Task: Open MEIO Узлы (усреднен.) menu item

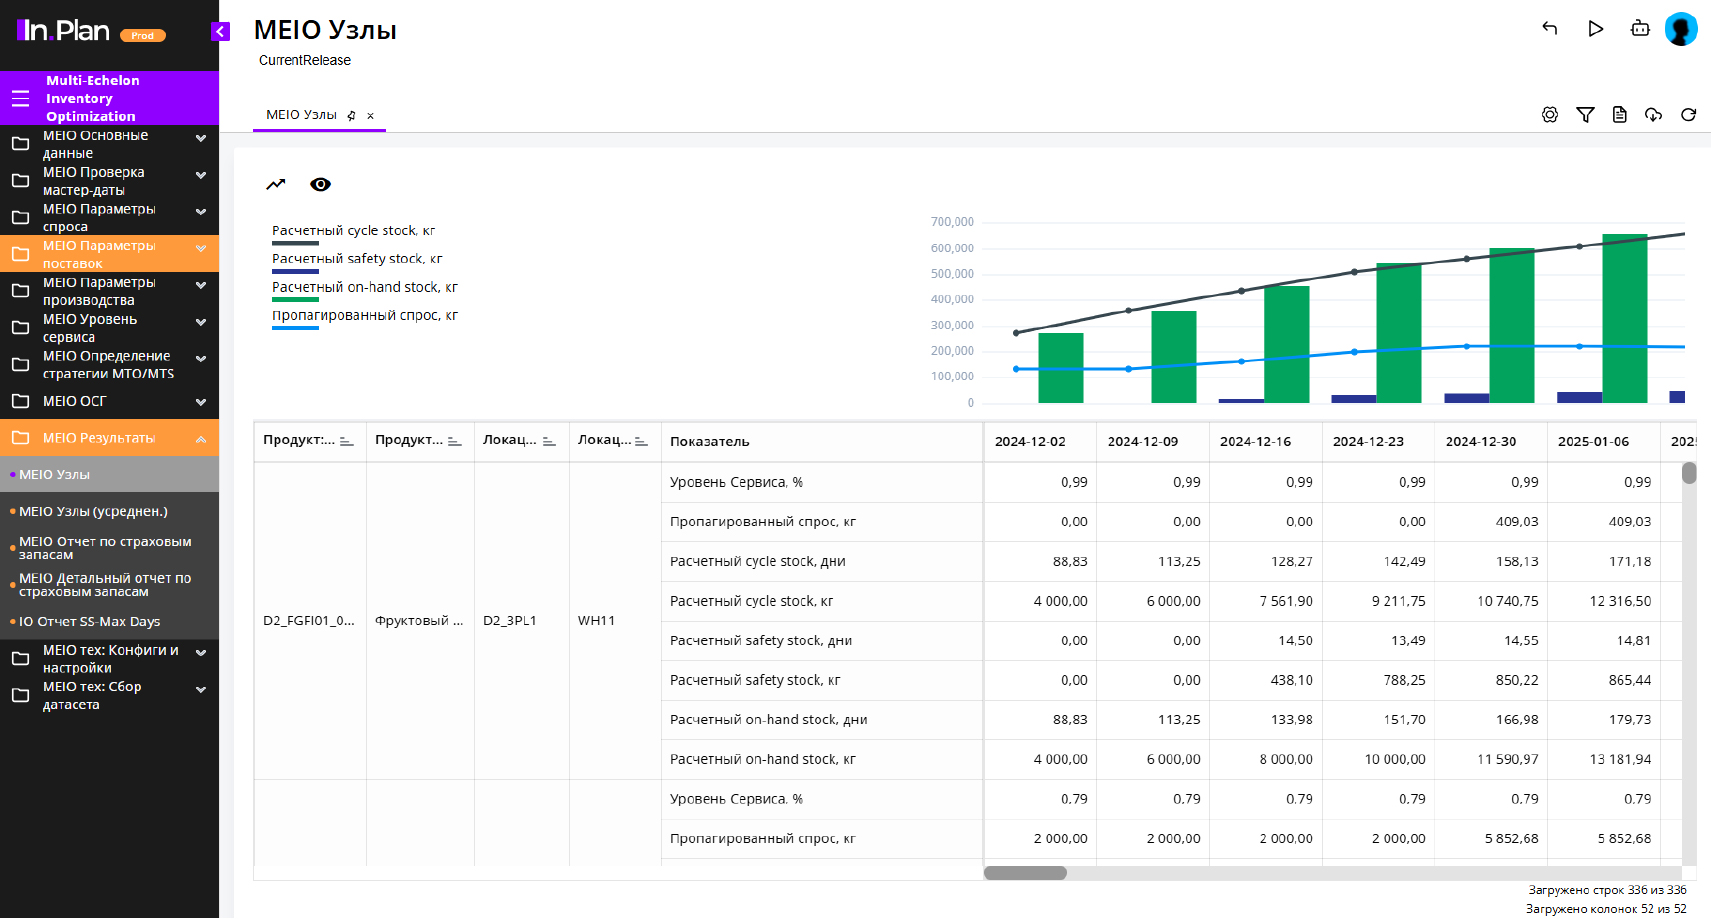Action: pos(93,511)
